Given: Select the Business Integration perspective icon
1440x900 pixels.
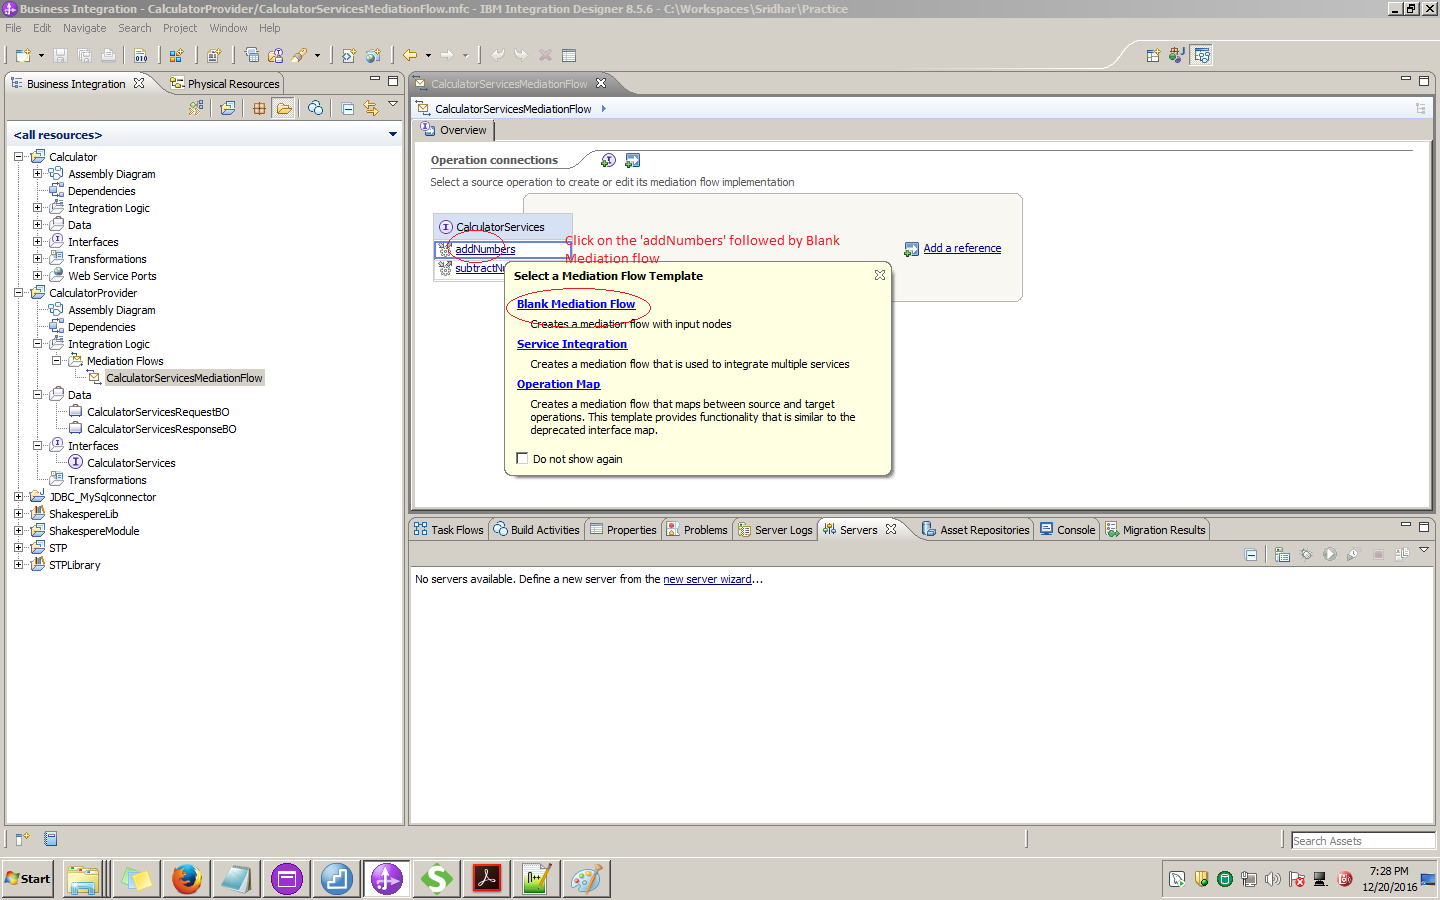Looking at the screenshot, I should [x=1202, y=55].
